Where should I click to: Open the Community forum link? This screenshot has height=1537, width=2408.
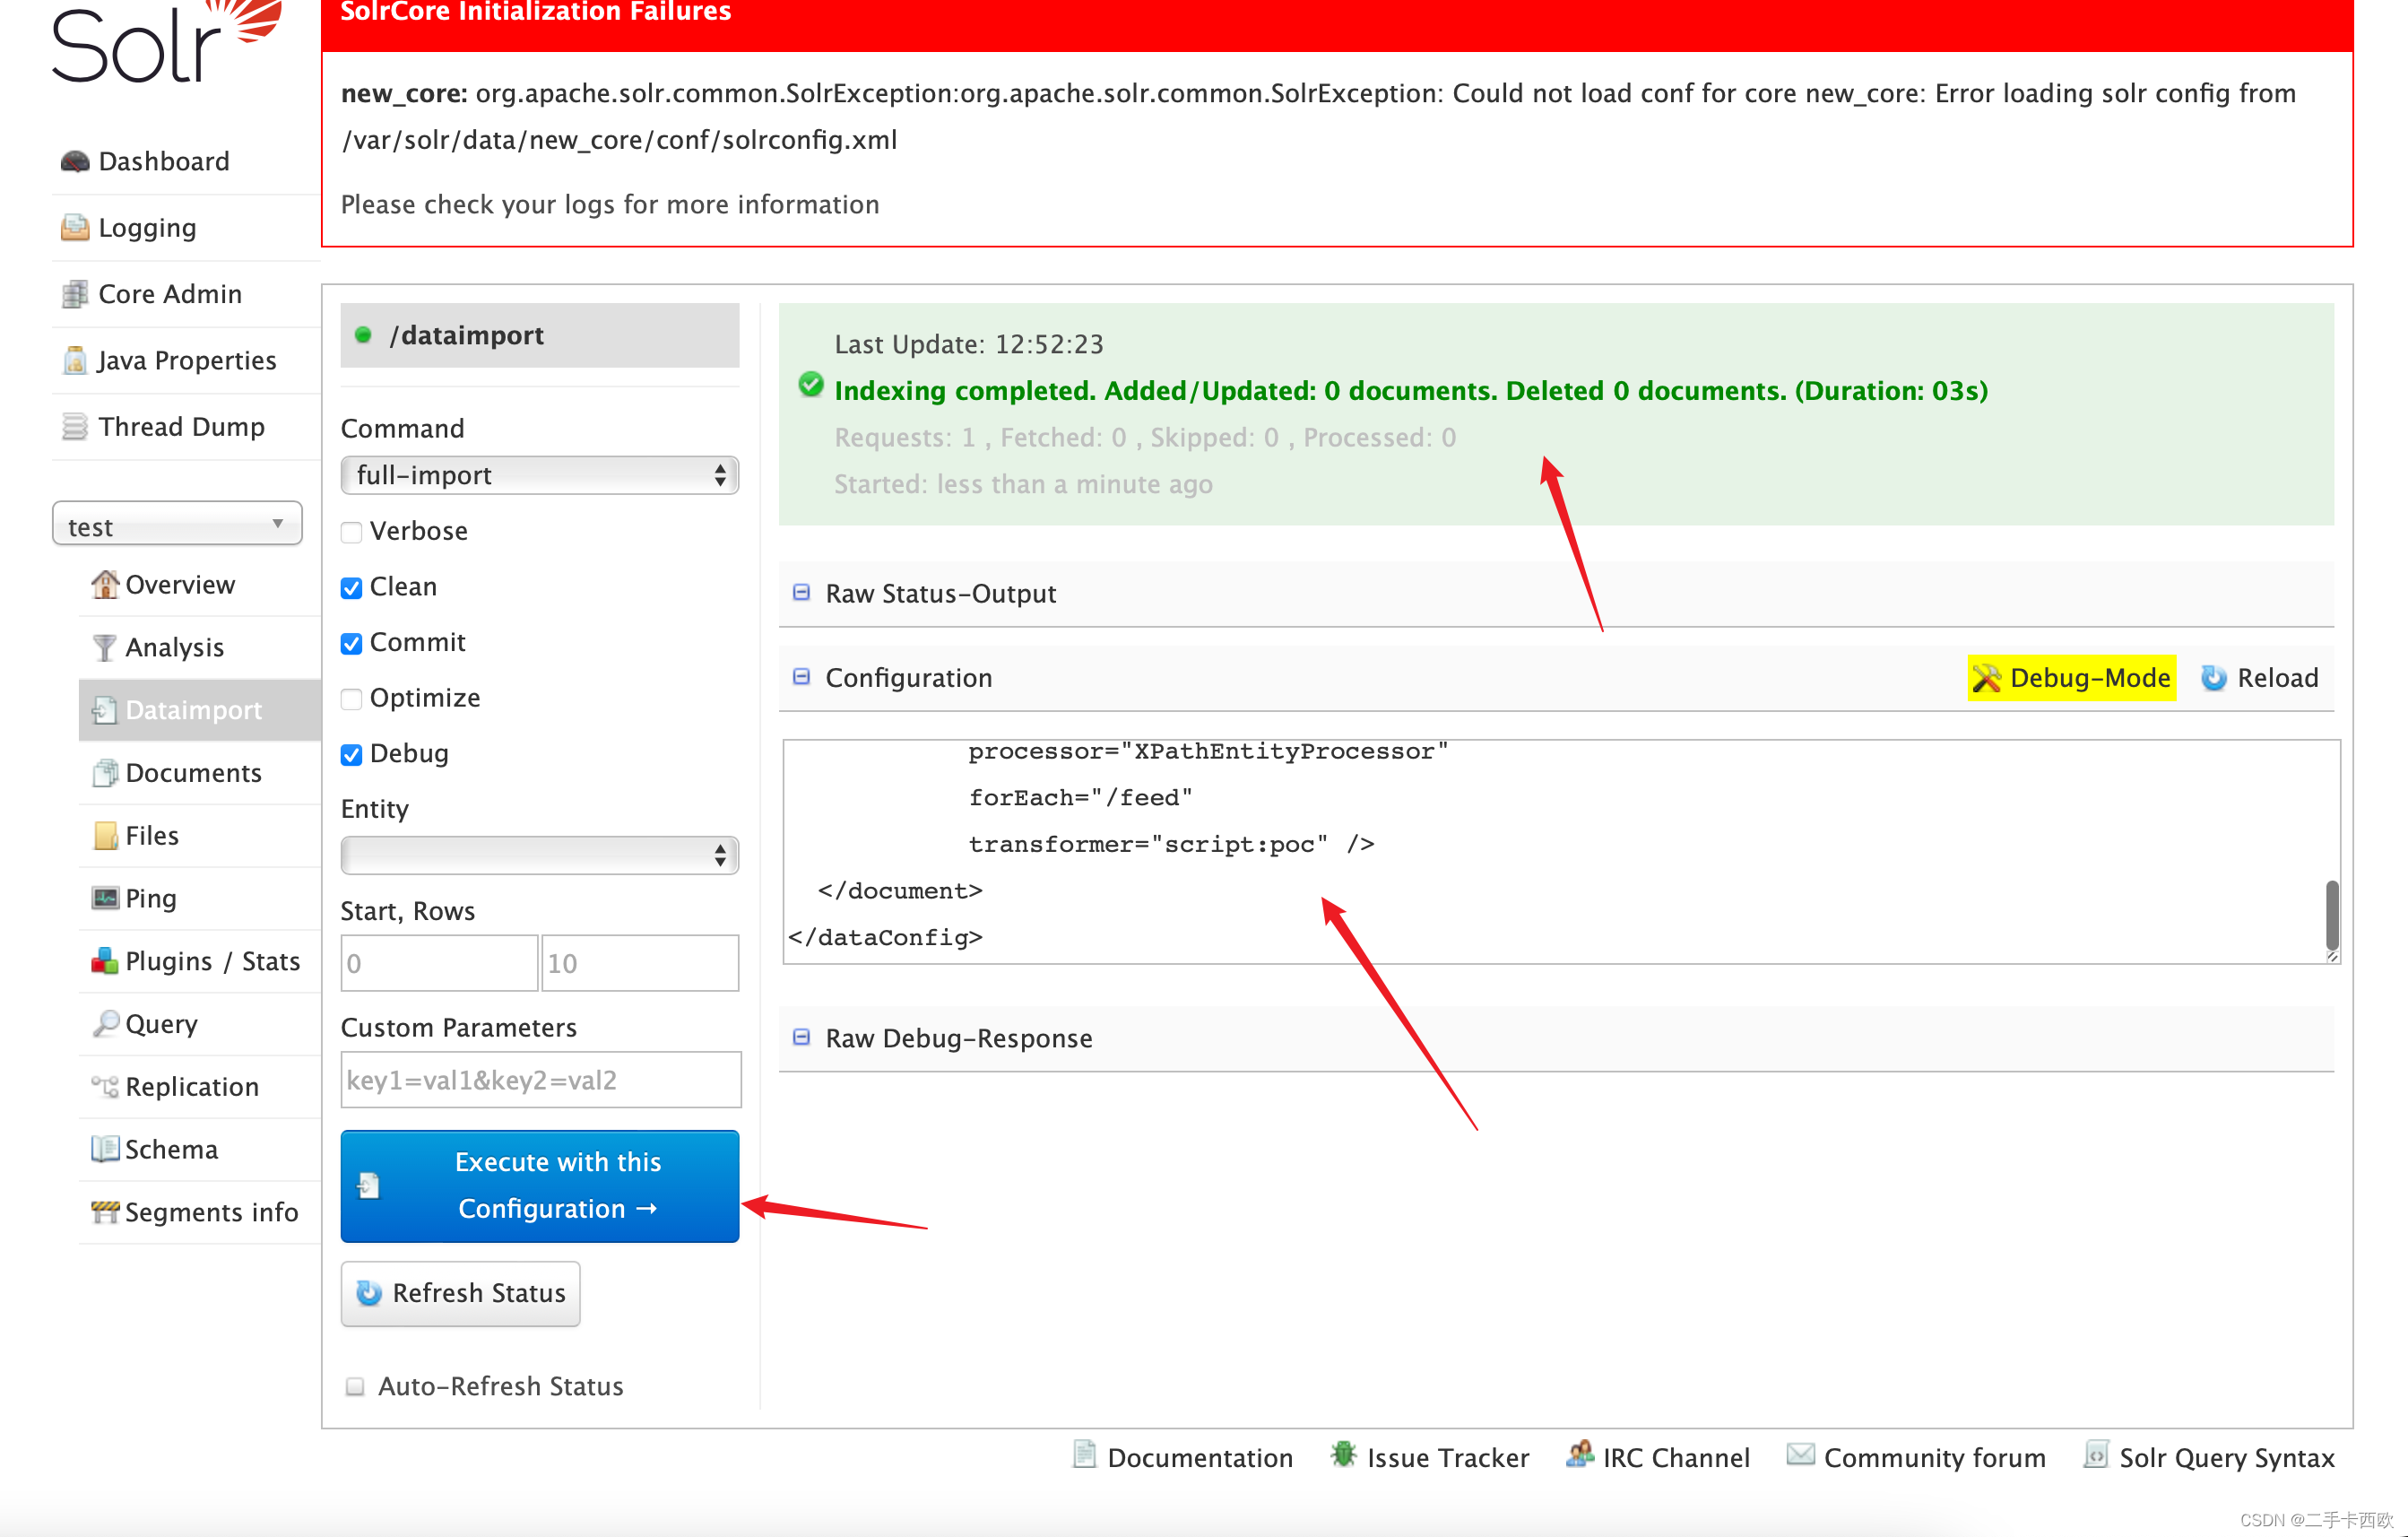1917,1457
